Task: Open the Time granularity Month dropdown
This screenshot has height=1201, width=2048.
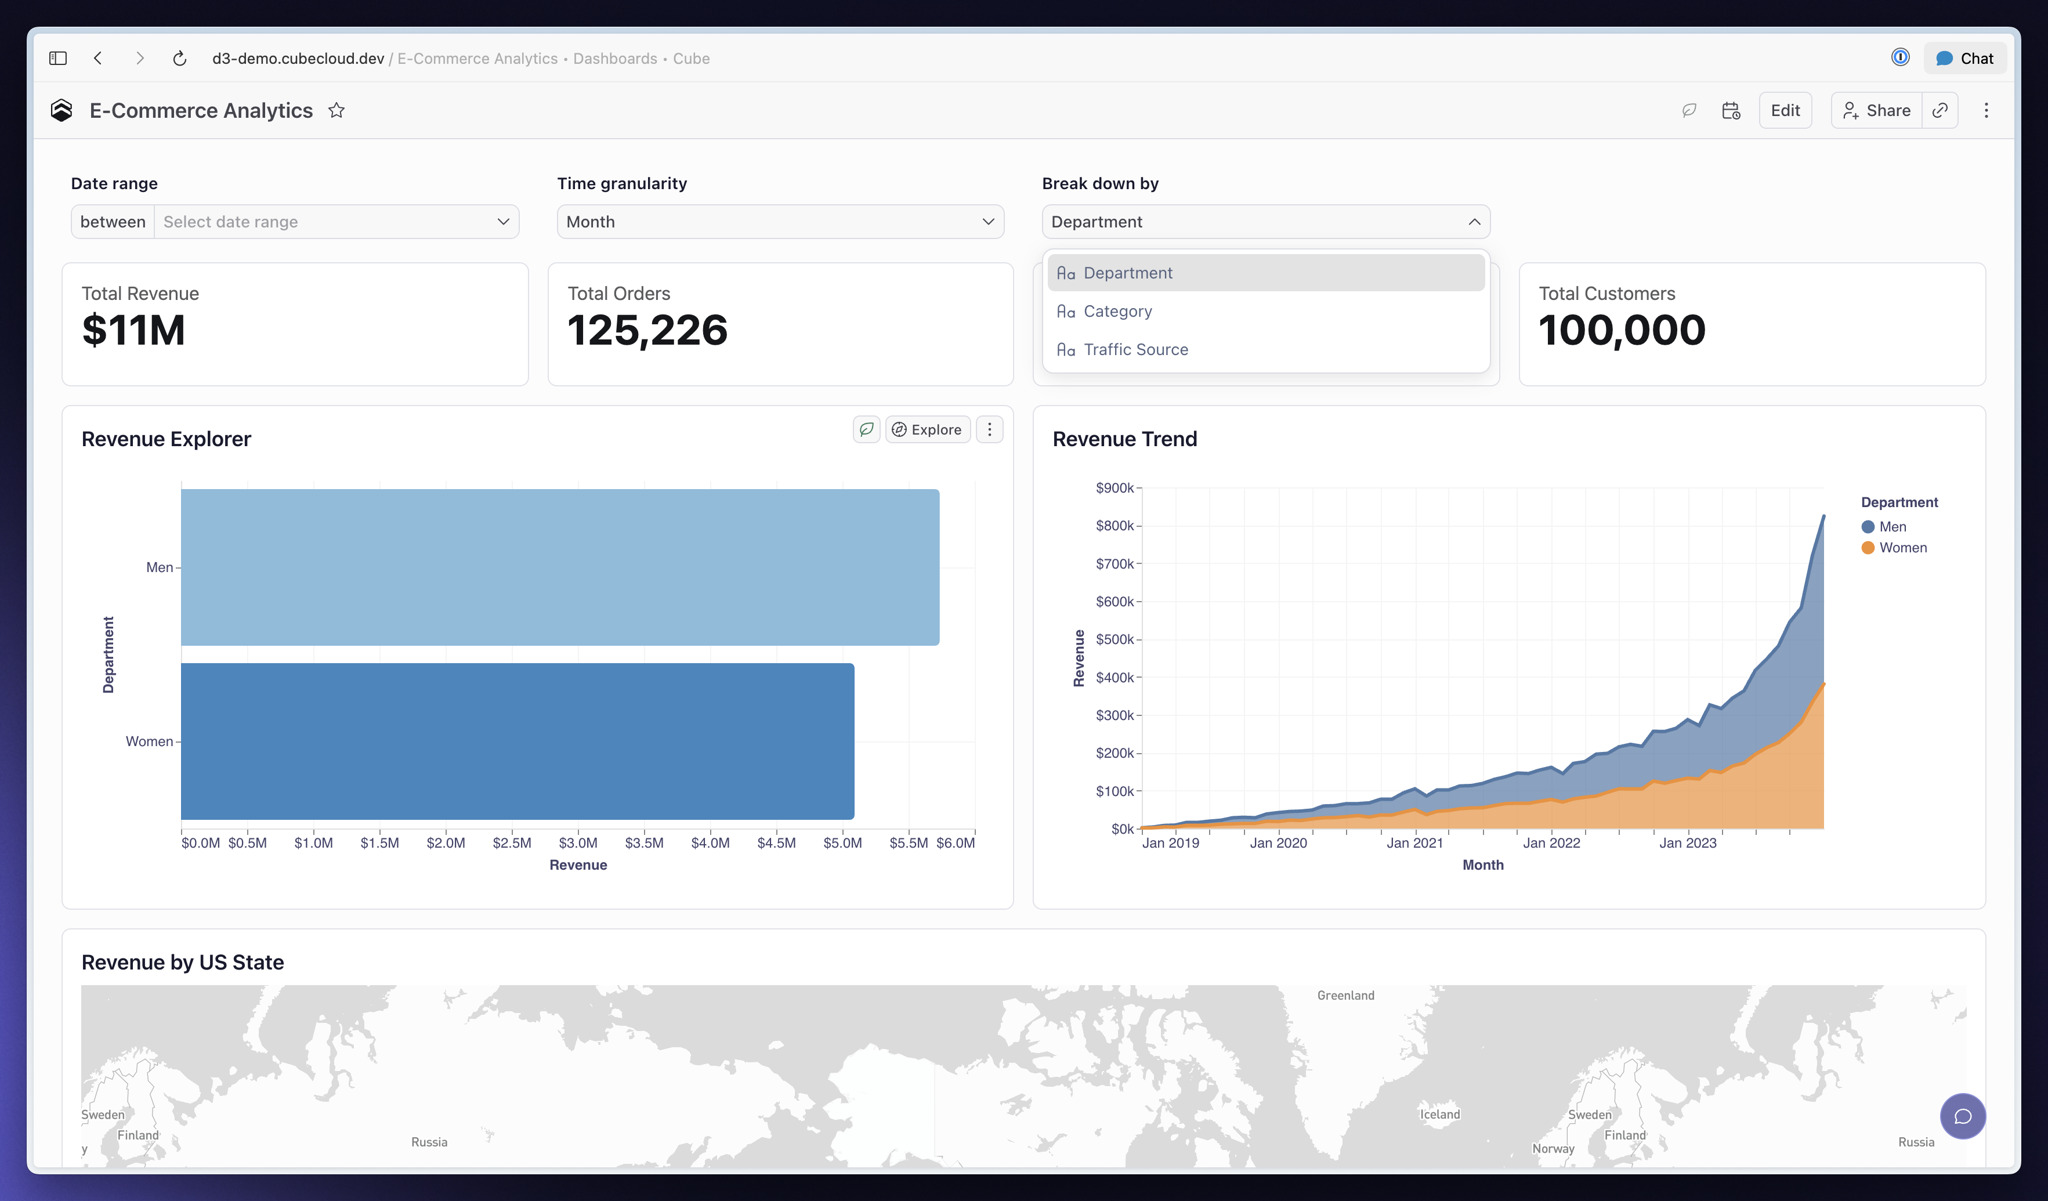Action: [x=780, y=221]
